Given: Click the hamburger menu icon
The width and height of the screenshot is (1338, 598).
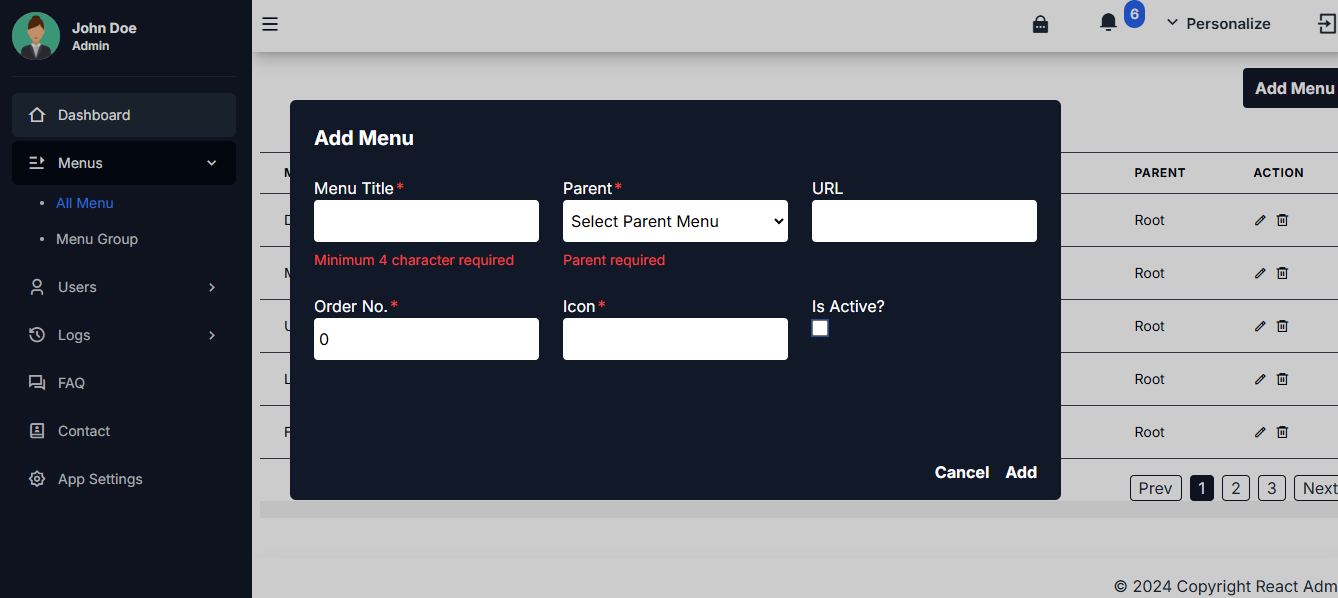Looking at the screenshot, I should click(x=269, y=23).
